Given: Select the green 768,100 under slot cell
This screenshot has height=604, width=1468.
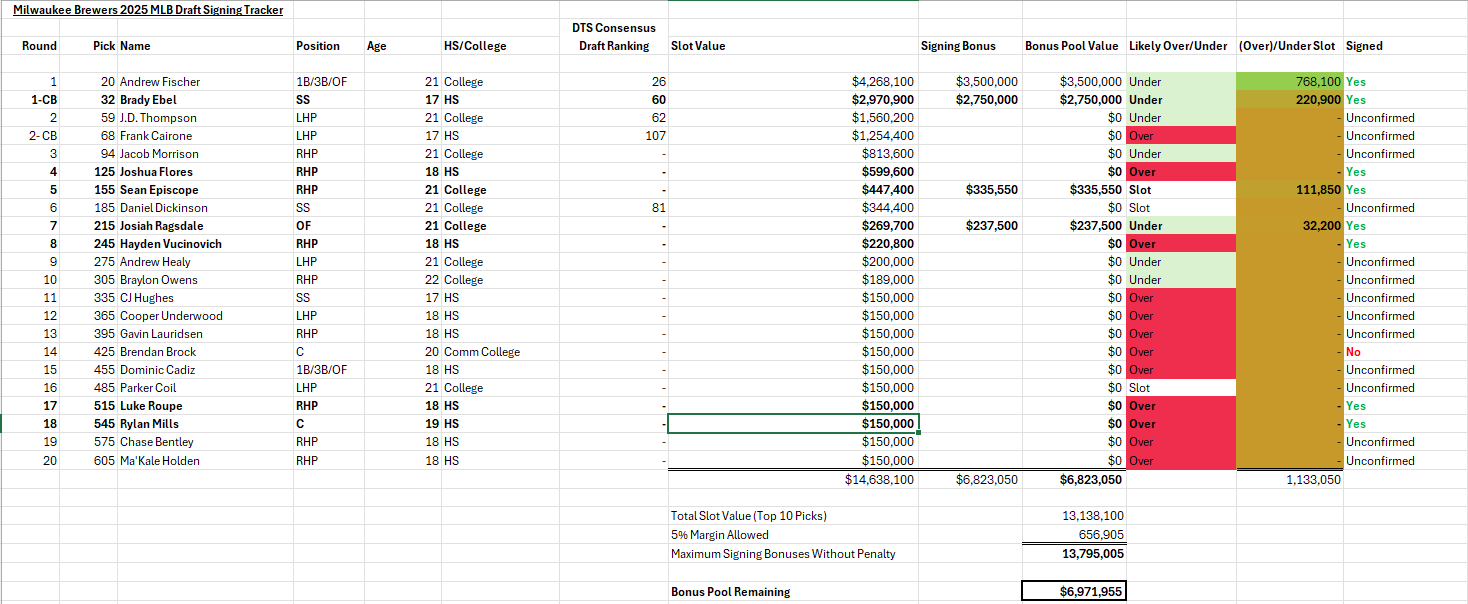Looking at the screenshot, I should (1289, 82).
